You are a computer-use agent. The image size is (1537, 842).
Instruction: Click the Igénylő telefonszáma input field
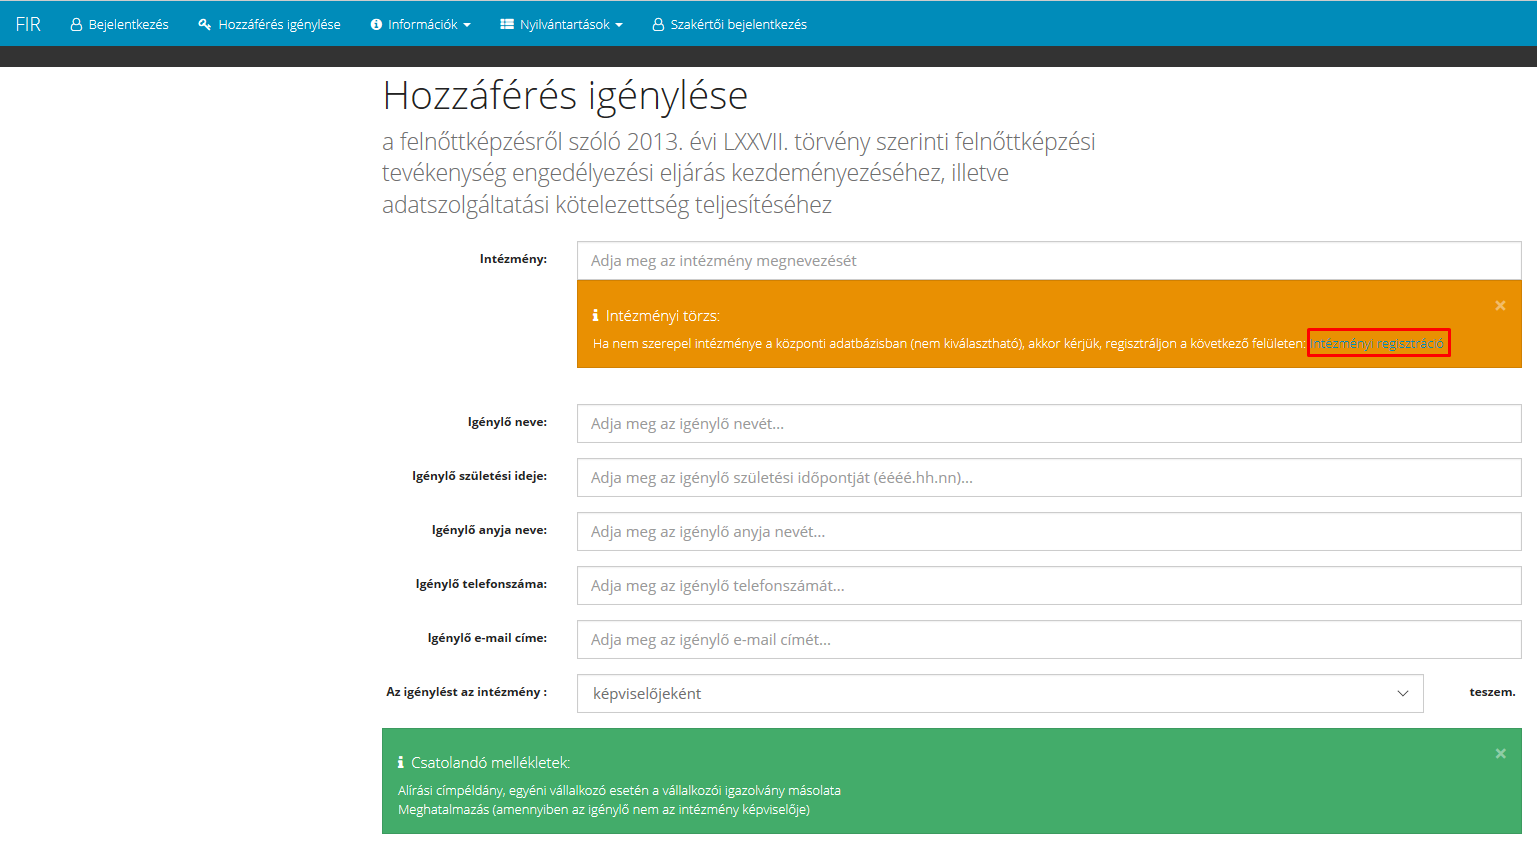click(x=1048, y=586)
